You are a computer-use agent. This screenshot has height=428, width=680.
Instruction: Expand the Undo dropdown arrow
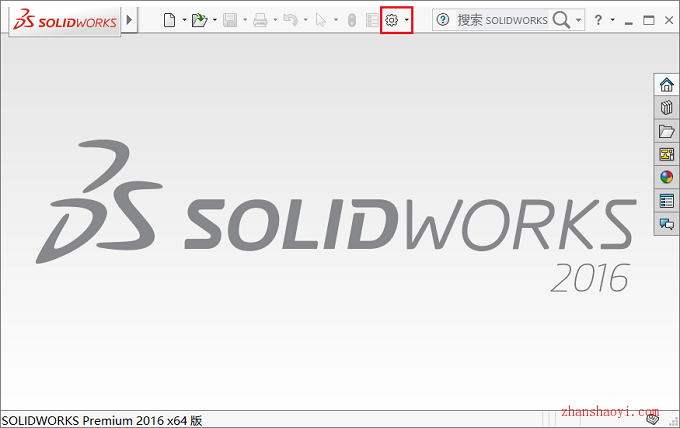coord(306,20)
